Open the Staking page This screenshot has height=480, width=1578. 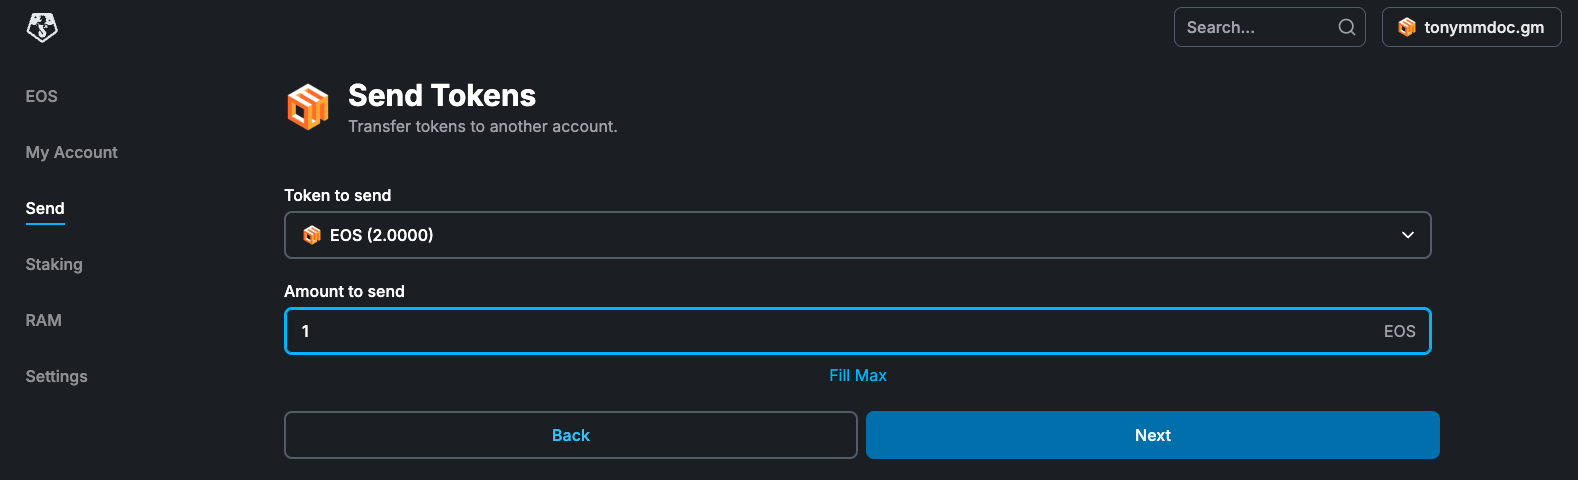[54, 264]
